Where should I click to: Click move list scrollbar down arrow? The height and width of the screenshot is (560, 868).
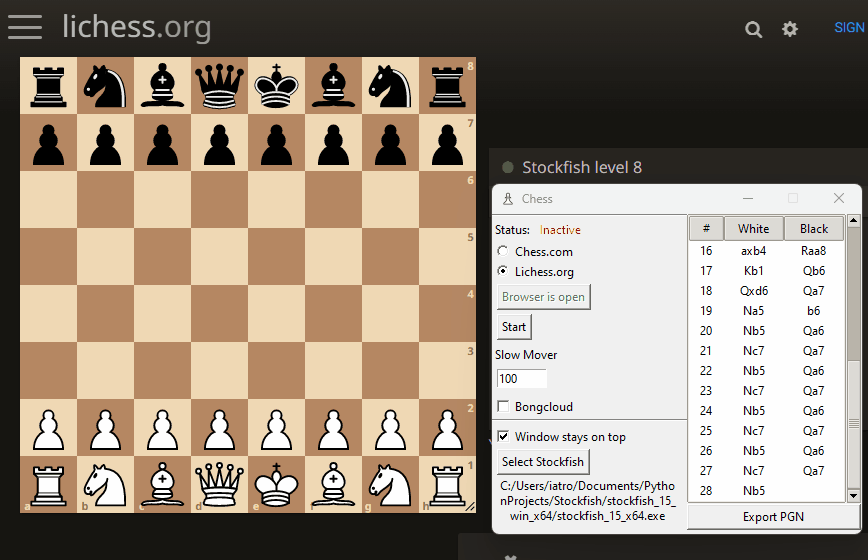tap(853, 496)
